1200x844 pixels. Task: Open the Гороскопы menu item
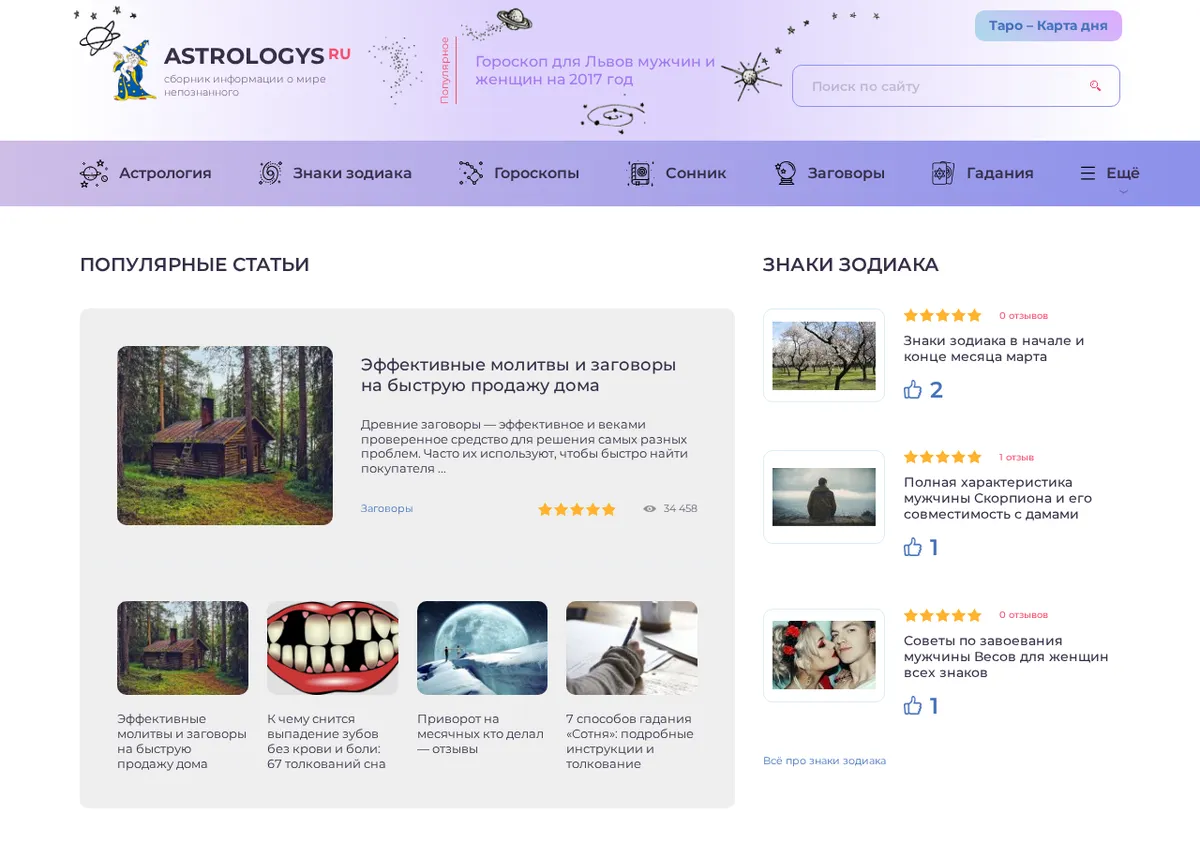536,173
